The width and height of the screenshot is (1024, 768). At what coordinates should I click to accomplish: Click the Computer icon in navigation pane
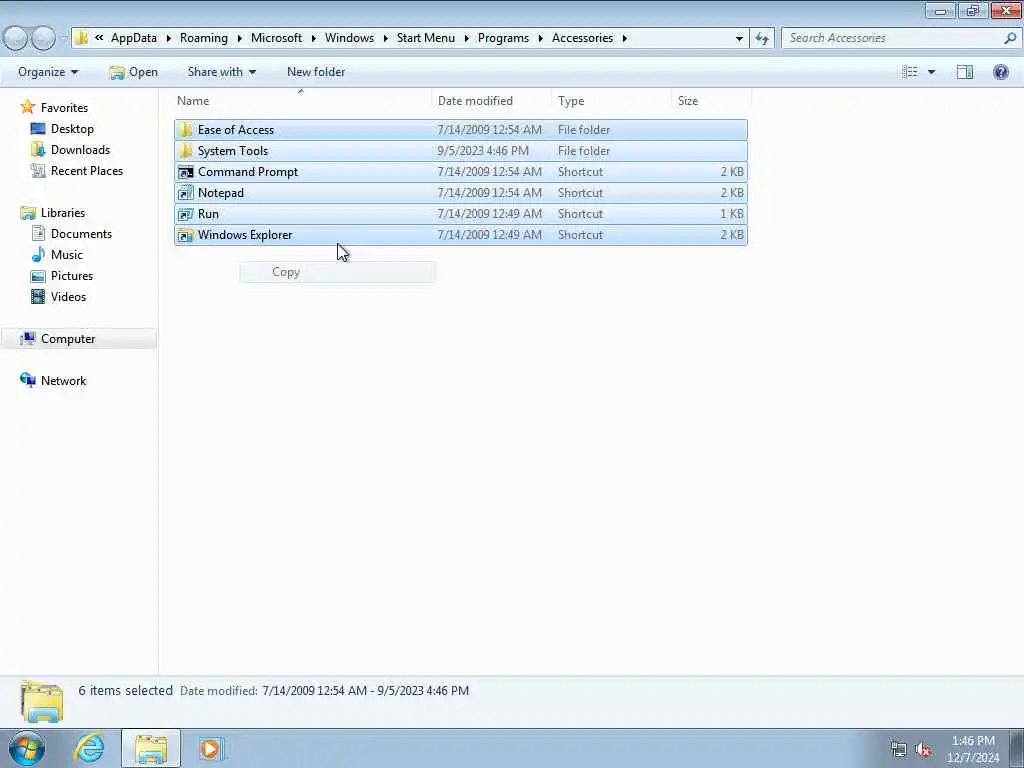point(27,338)
